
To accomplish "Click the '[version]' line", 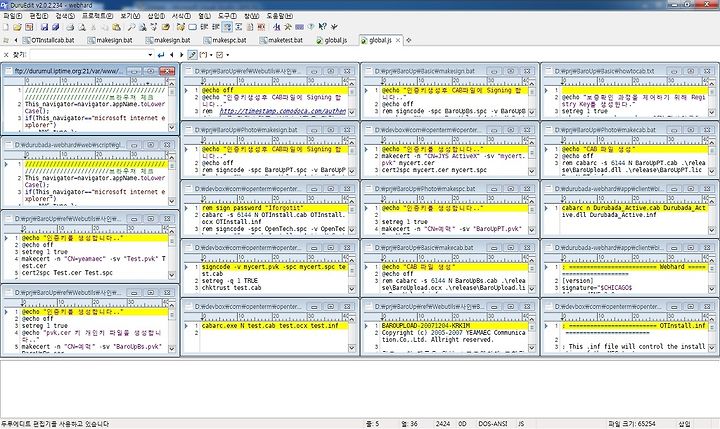I will point(578,281).
